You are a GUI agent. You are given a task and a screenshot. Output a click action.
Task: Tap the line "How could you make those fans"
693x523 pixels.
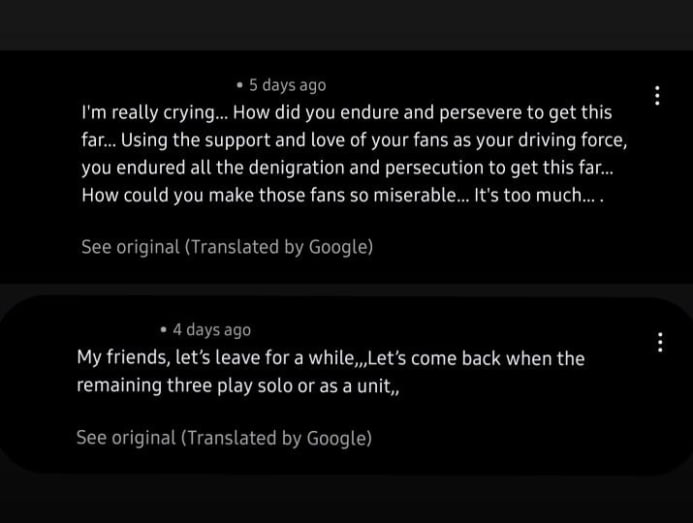(x=342, y=195)
